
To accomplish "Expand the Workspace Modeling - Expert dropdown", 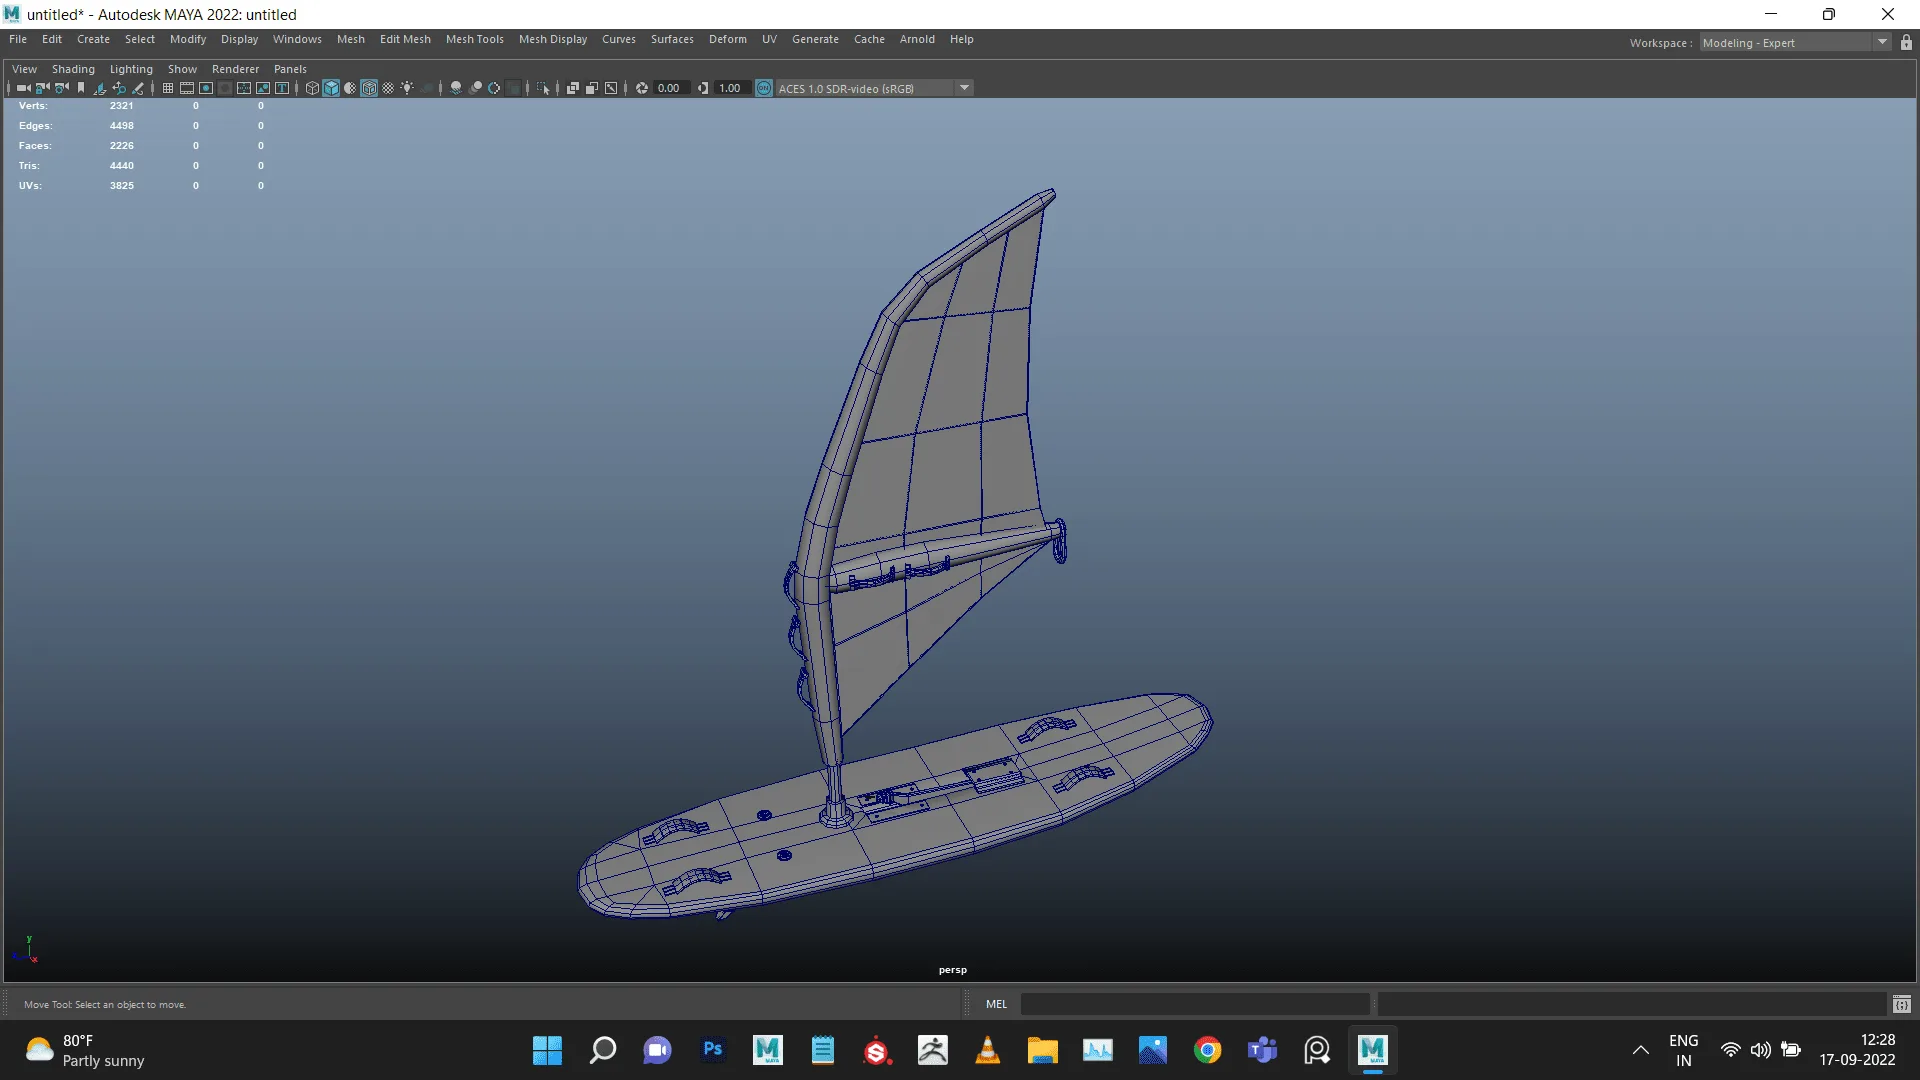I will [1881, 43].
